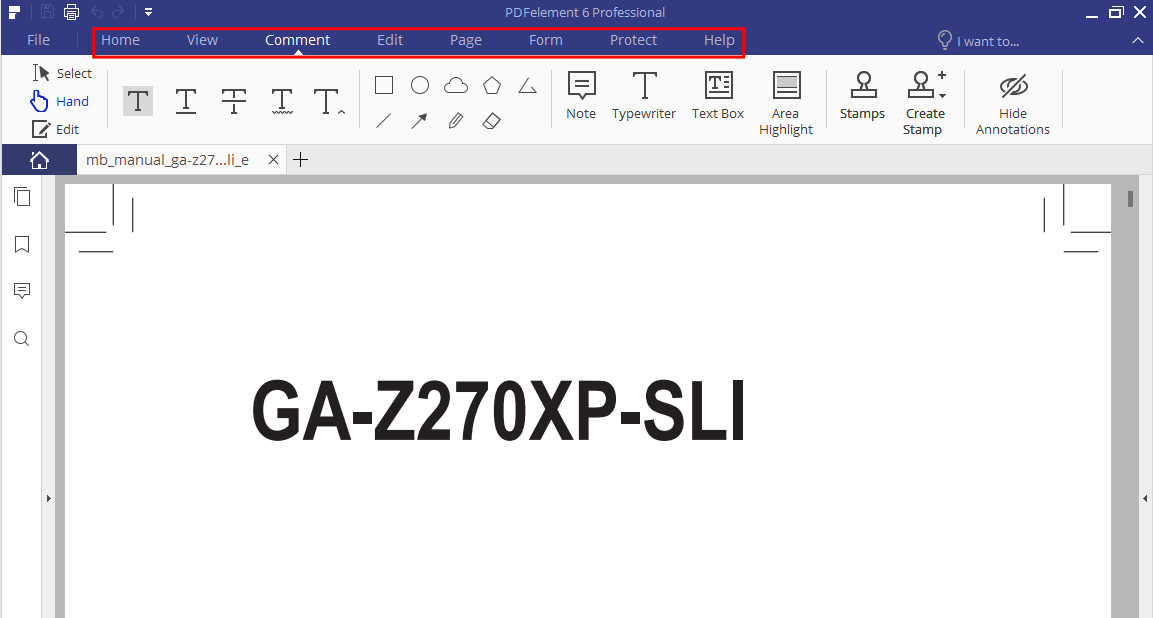This screenshot has width=1153, height=618.
Task: Add a Note comment
Action: coord(581,96)
